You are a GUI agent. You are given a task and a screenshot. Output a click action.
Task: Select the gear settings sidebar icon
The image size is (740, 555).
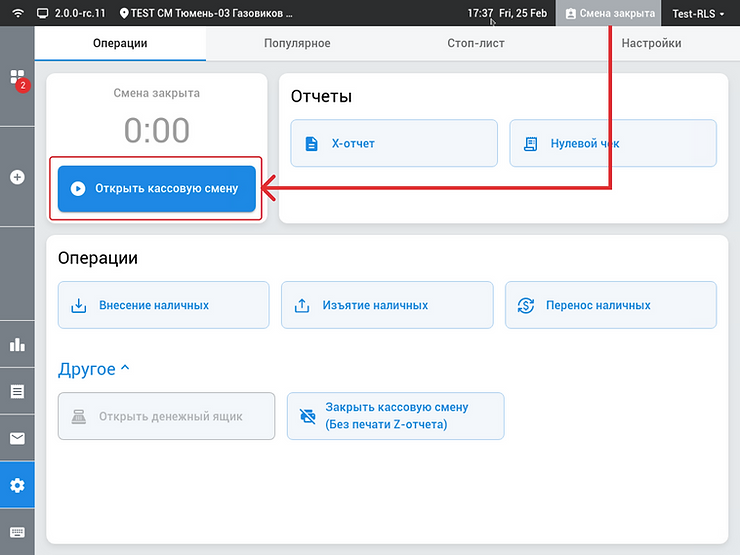click(17, 485)
